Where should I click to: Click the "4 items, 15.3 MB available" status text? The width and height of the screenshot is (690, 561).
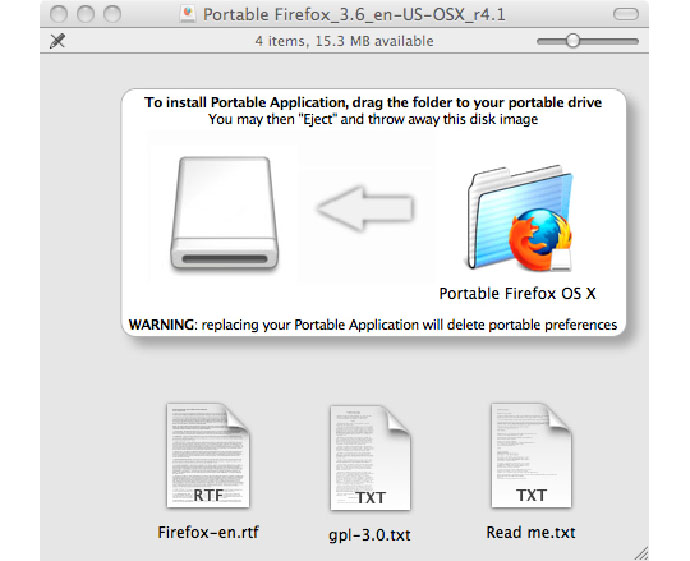click(344, 41)
